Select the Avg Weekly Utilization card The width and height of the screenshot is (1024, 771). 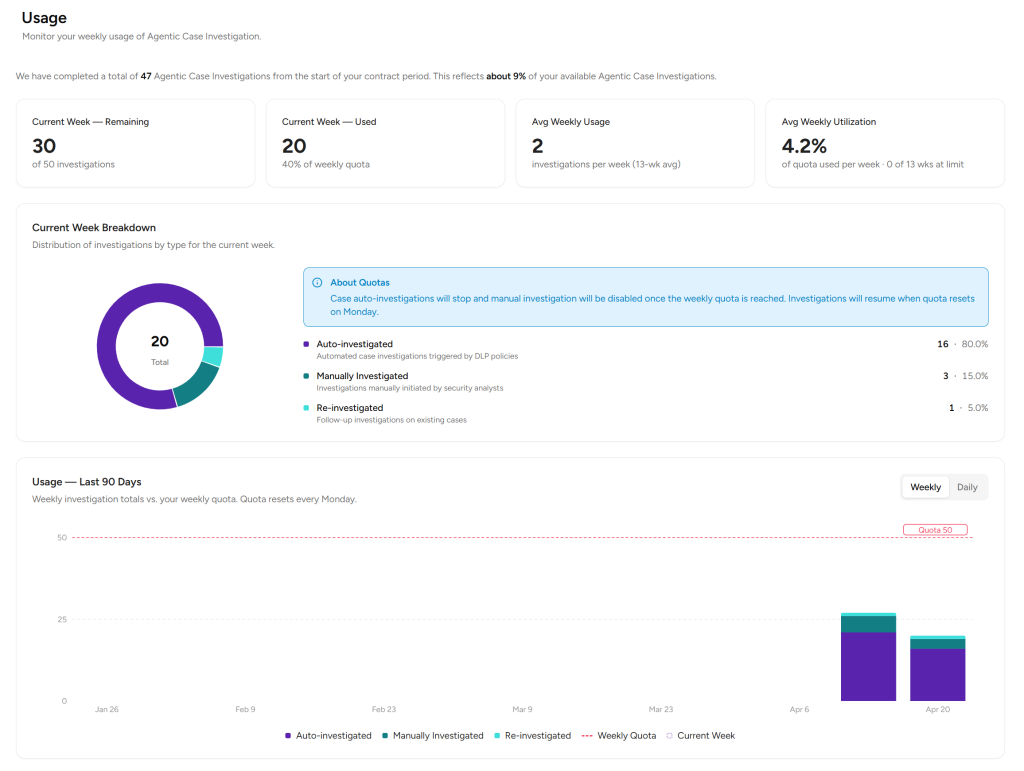click(x=885, y=143)
